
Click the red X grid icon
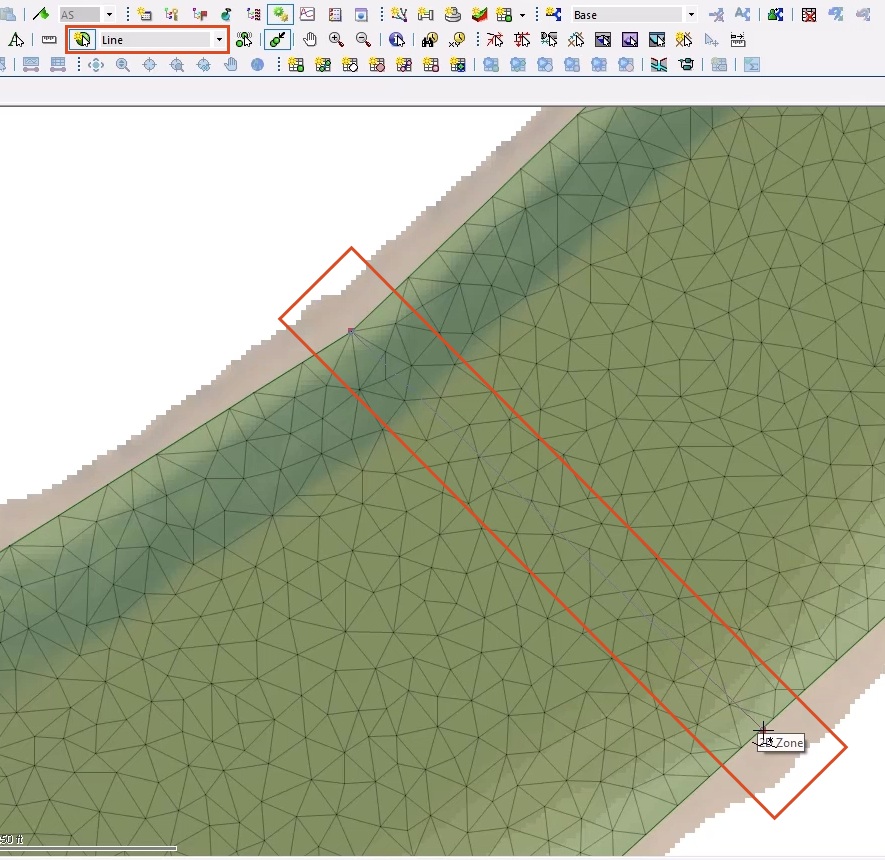[x=809, y=14]
